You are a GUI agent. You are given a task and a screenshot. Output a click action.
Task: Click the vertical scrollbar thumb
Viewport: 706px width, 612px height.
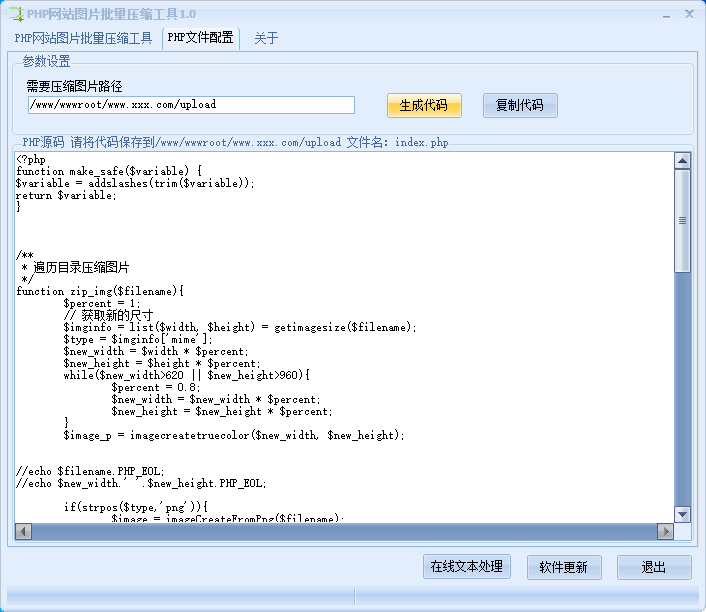[683, 221]
